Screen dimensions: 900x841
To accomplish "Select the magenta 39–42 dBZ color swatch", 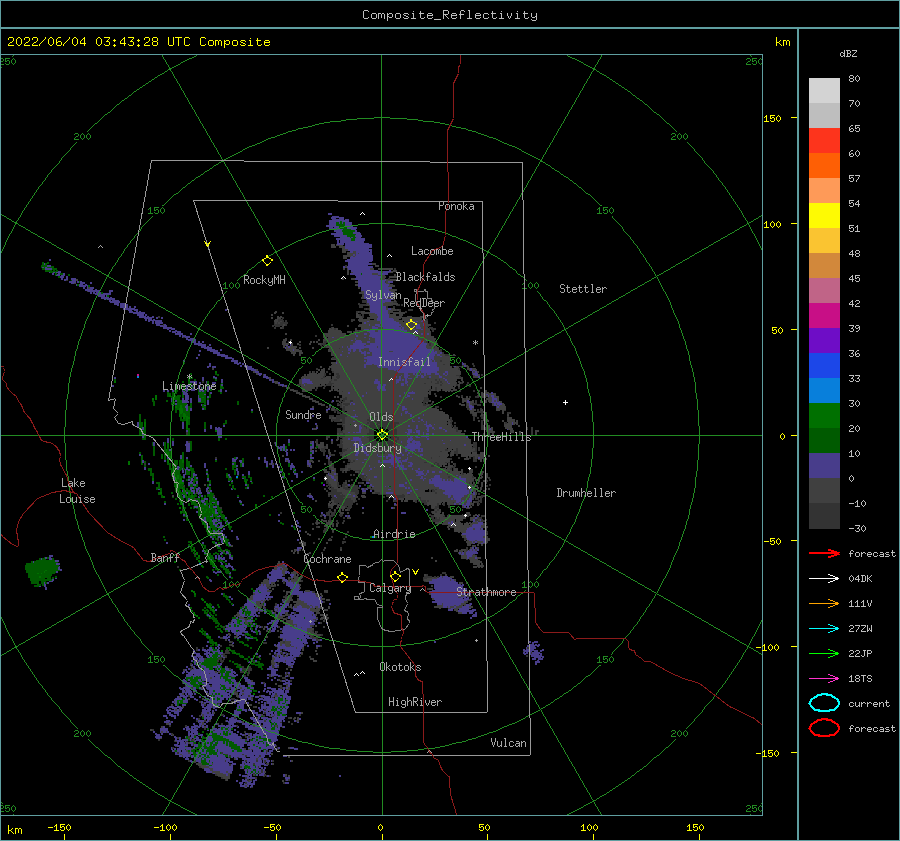I will pos(824,316).
